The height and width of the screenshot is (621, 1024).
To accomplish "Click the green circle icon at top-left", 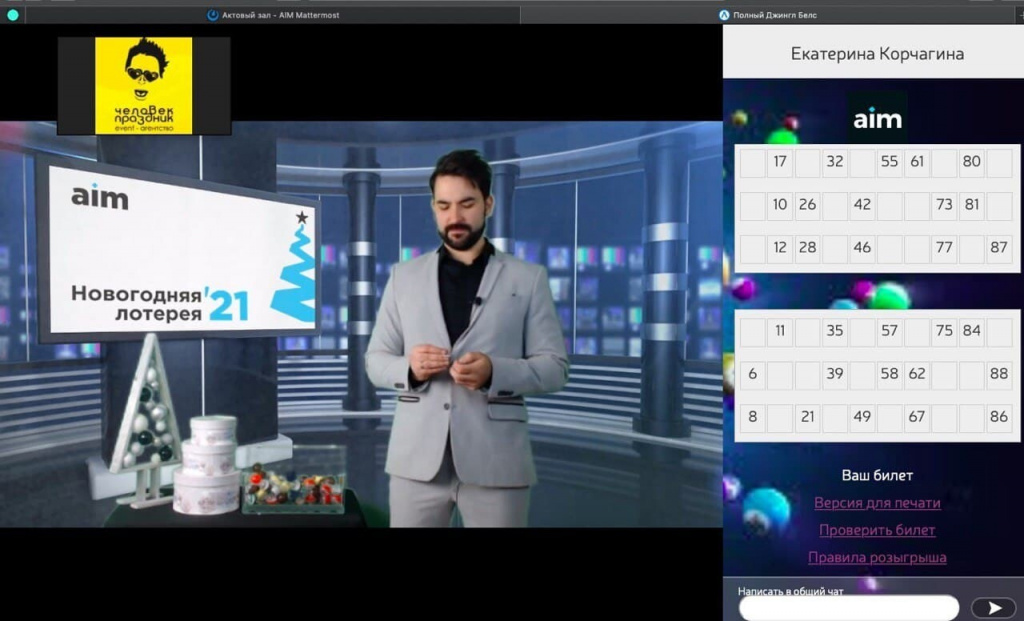I will [x=13, y=15].
